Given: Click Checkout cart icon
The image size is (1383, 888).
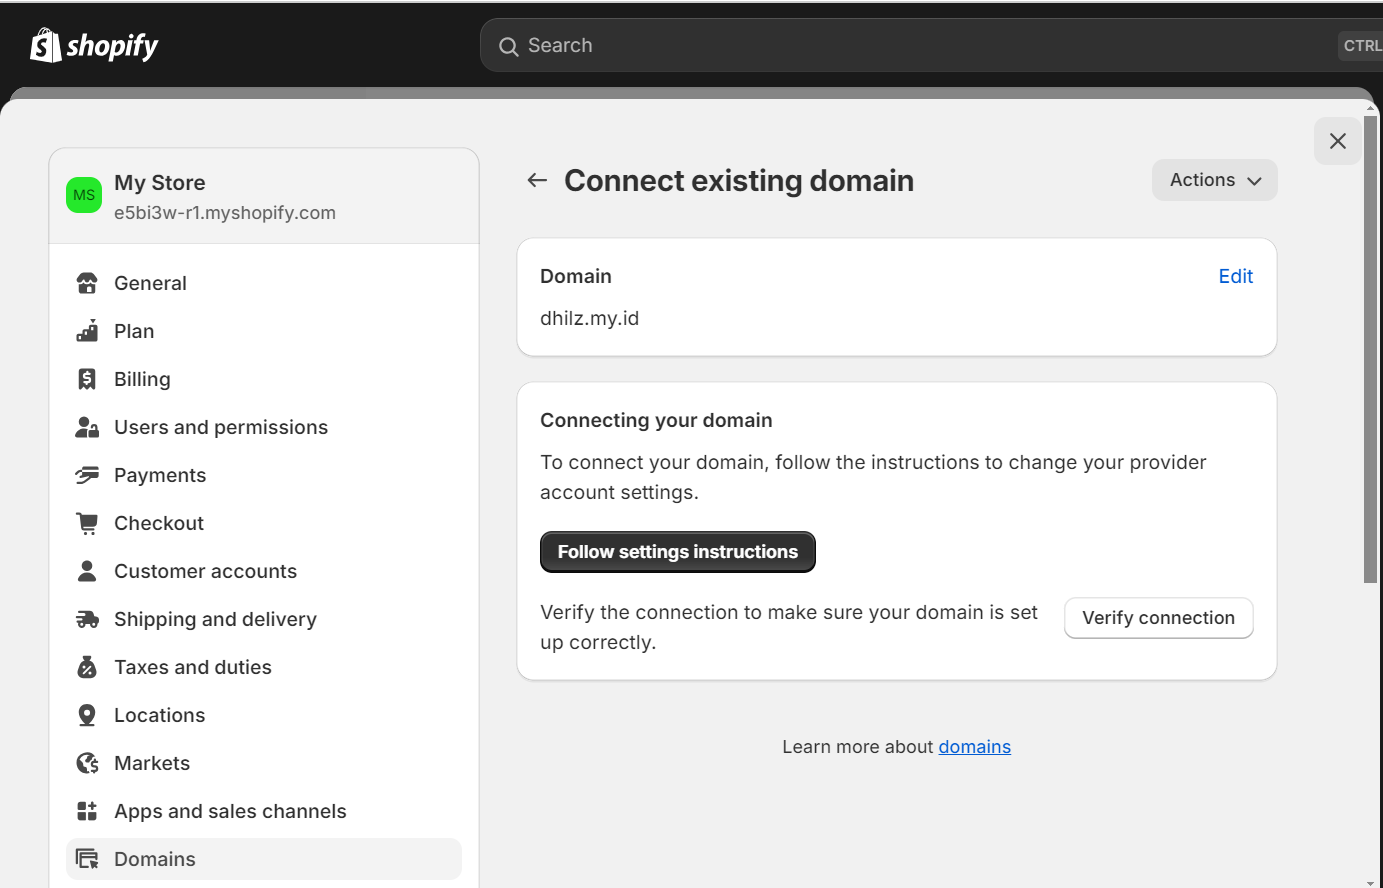Looking at the screenshot, I should pos(87,523).
